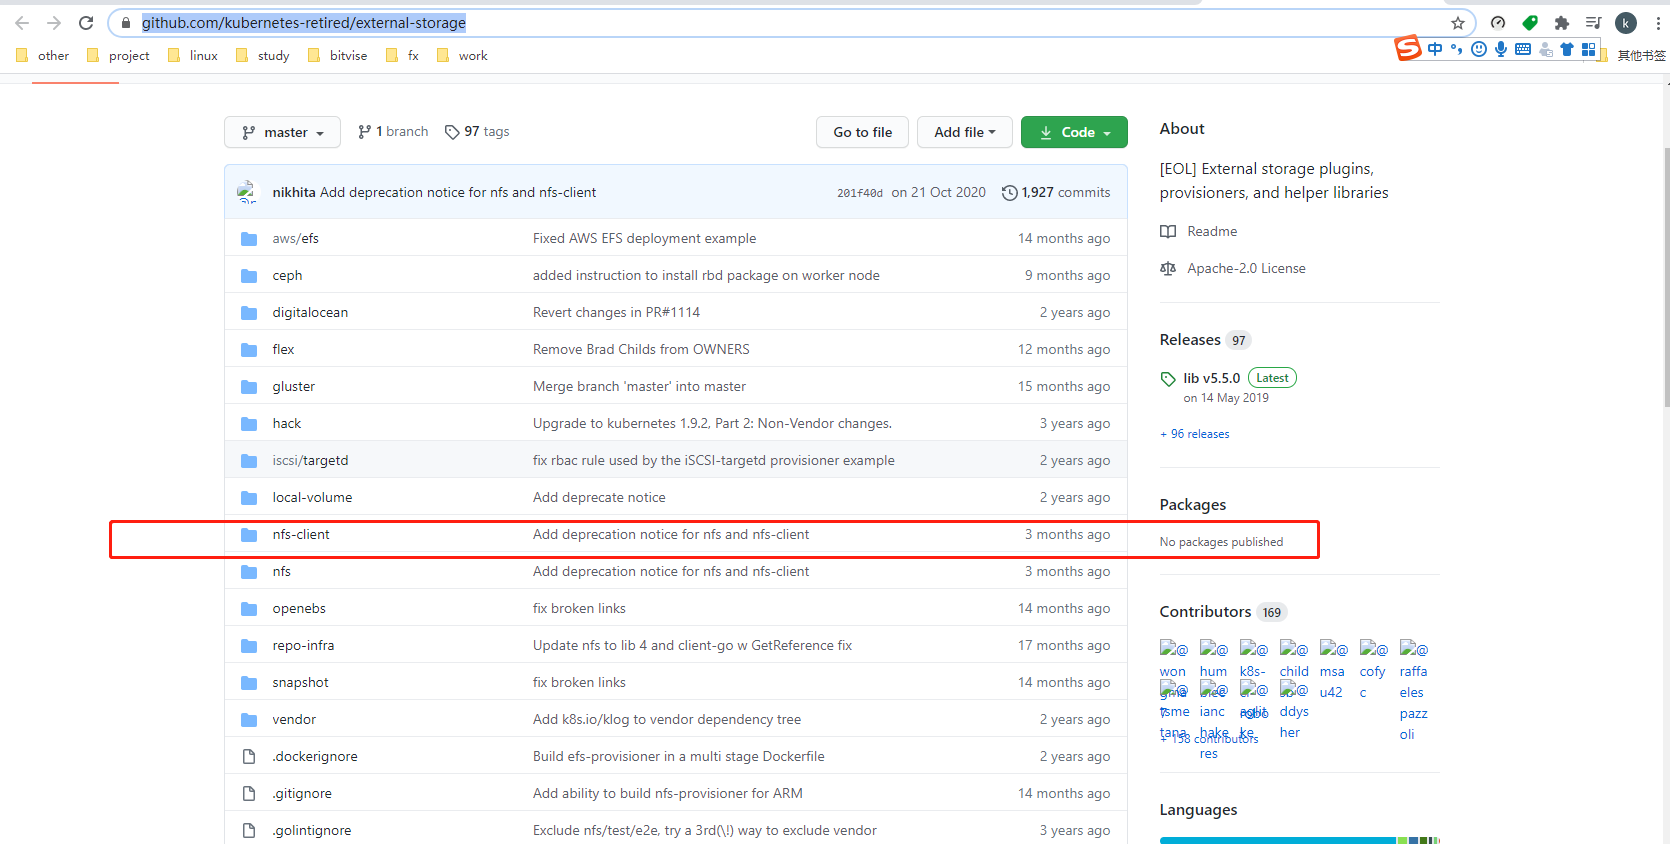The image size is (1670, 844).
Task: Go back using the browser back arrow
Action: point(22,23)
